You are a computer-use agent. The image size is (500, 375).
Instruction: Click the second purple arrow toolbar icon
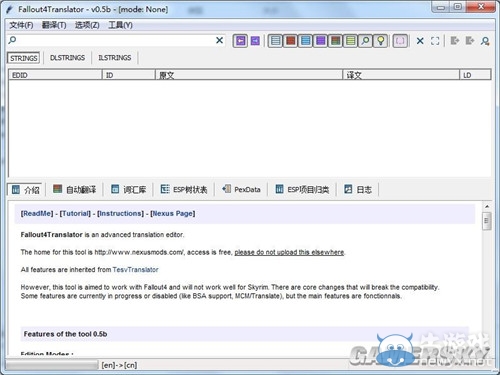click(x=255, y=41)
